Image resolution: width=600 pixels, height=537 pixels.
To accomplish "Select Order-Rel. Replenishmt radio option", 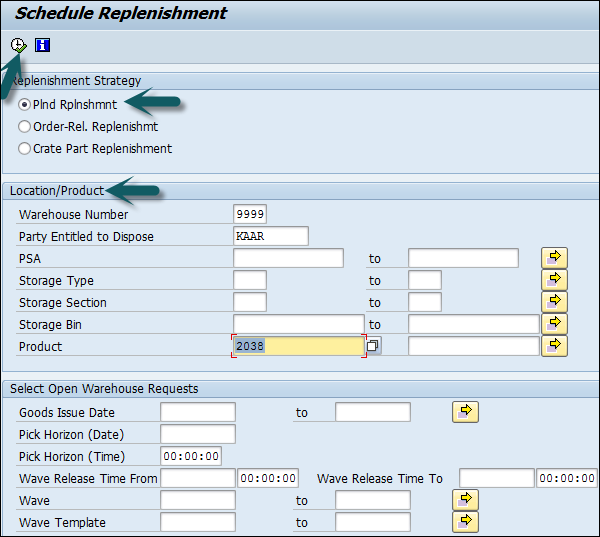I will (x=25, y=127).
